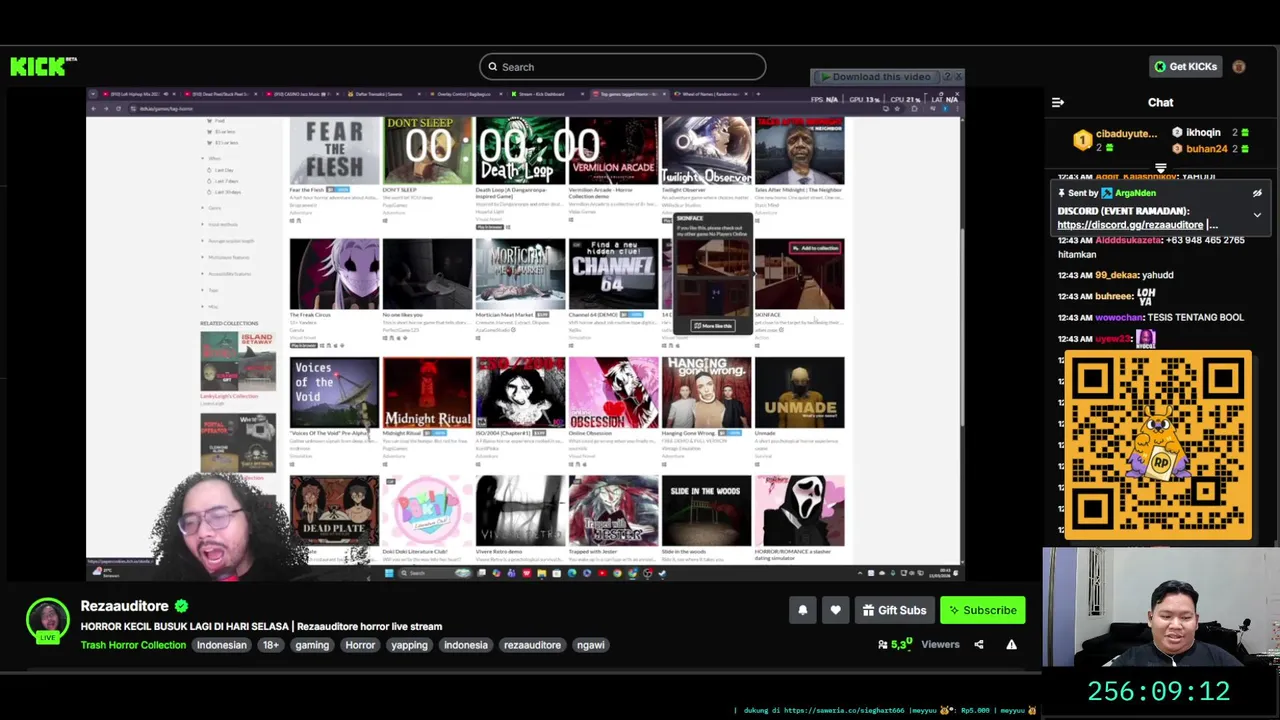
Task: Click the streamed browser's back arrow
Action: point(94,108)
